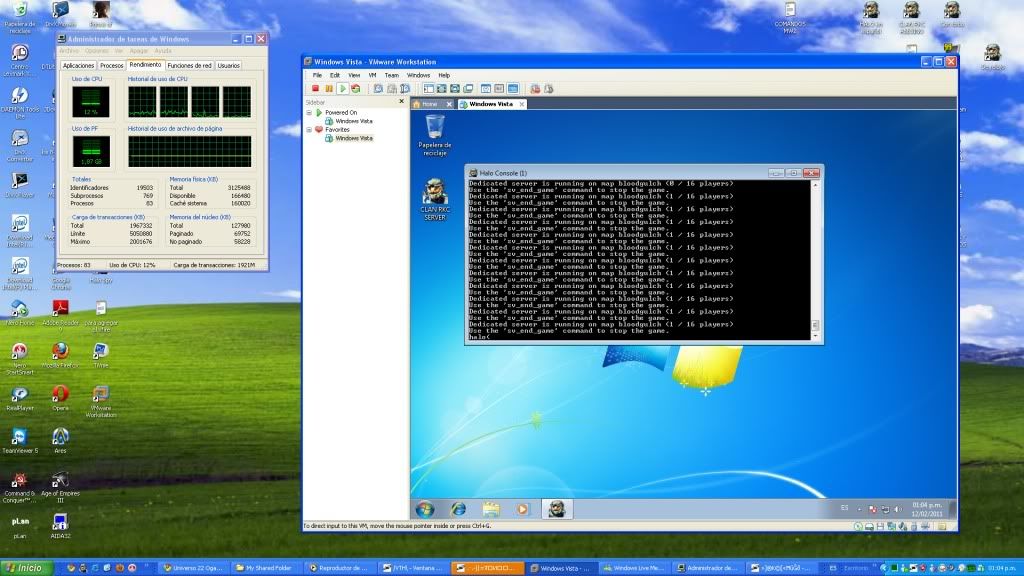Switch to Aplicaciones tab in Task Manager
This screenshot has height=576, width=1024.
click(x=78, y=65)
